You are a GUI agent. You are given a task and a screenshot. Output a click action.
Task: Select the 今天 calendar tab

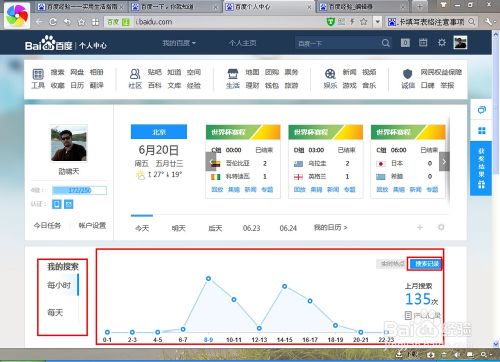tap(142, 228)
